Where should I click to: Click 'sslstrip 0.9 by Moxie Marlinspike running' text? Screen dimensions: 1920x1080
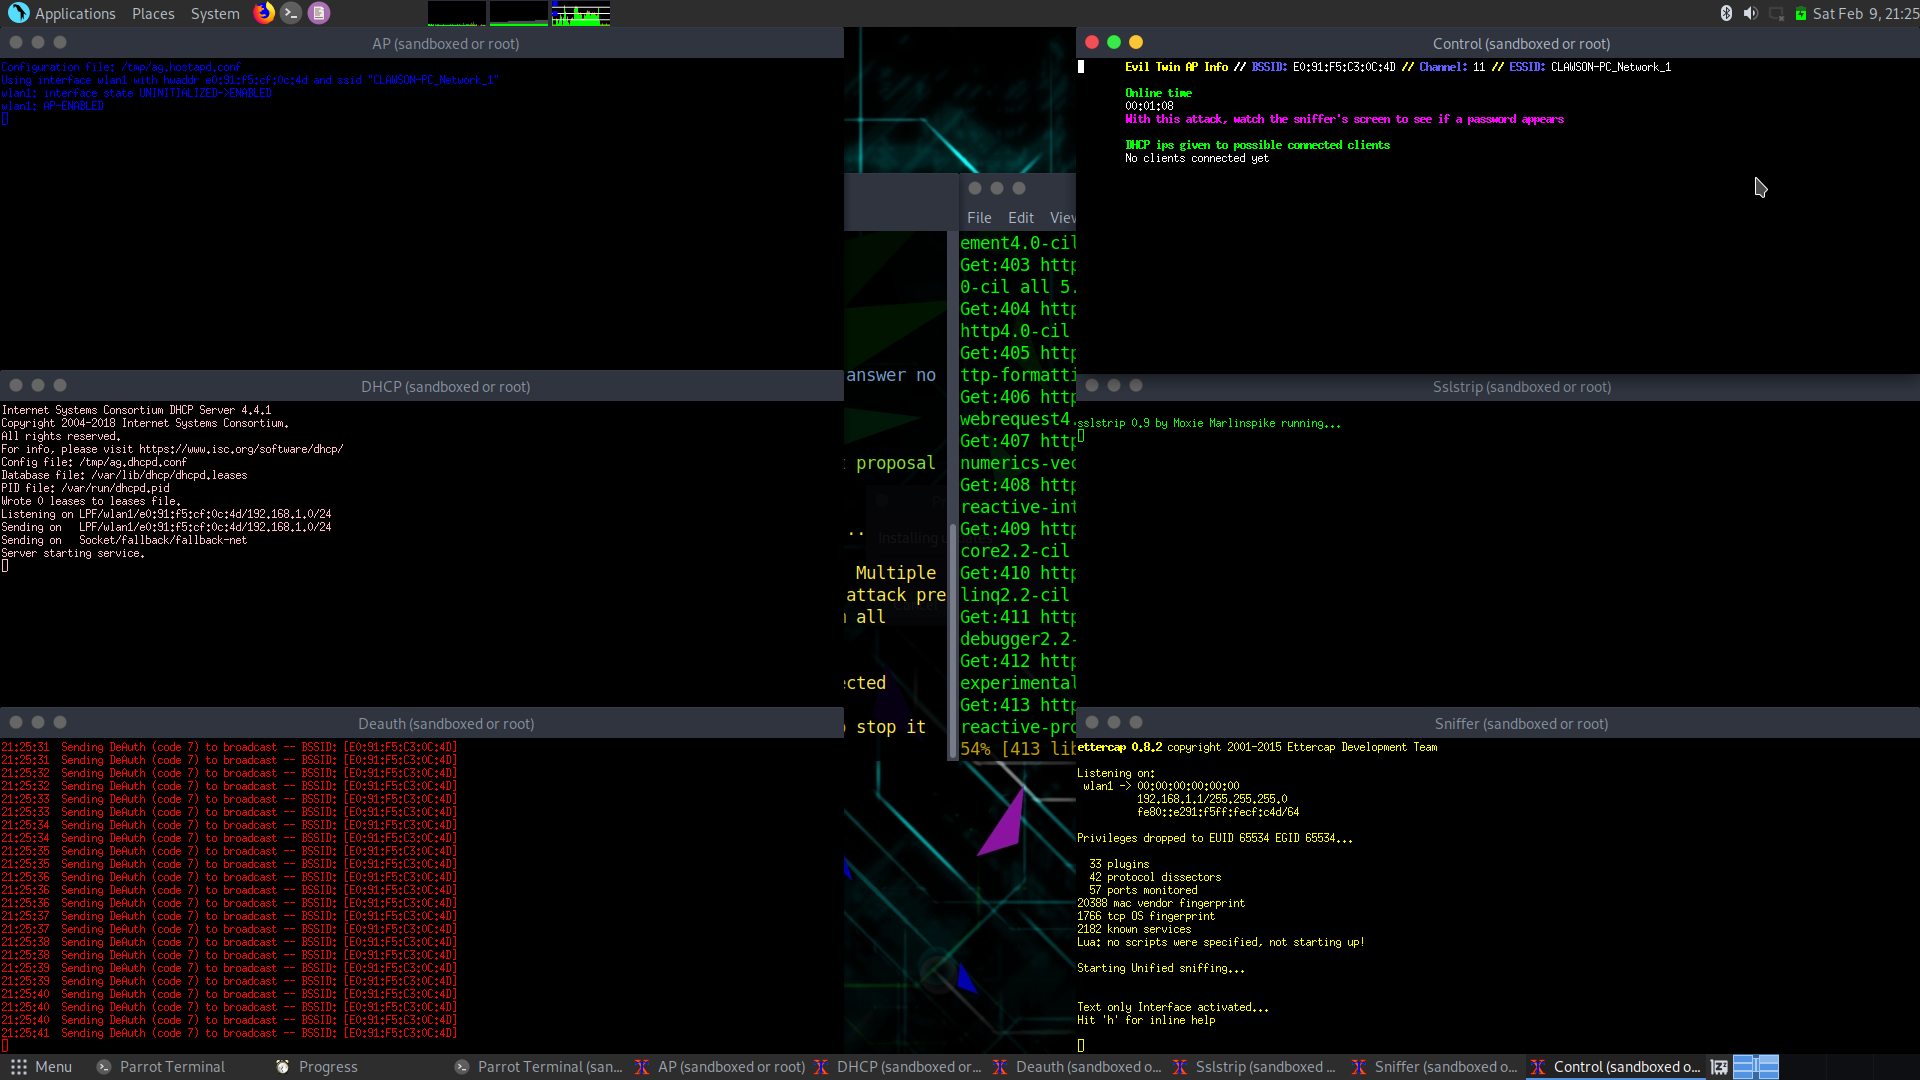pyautogui.click(x=1208, y=423)
